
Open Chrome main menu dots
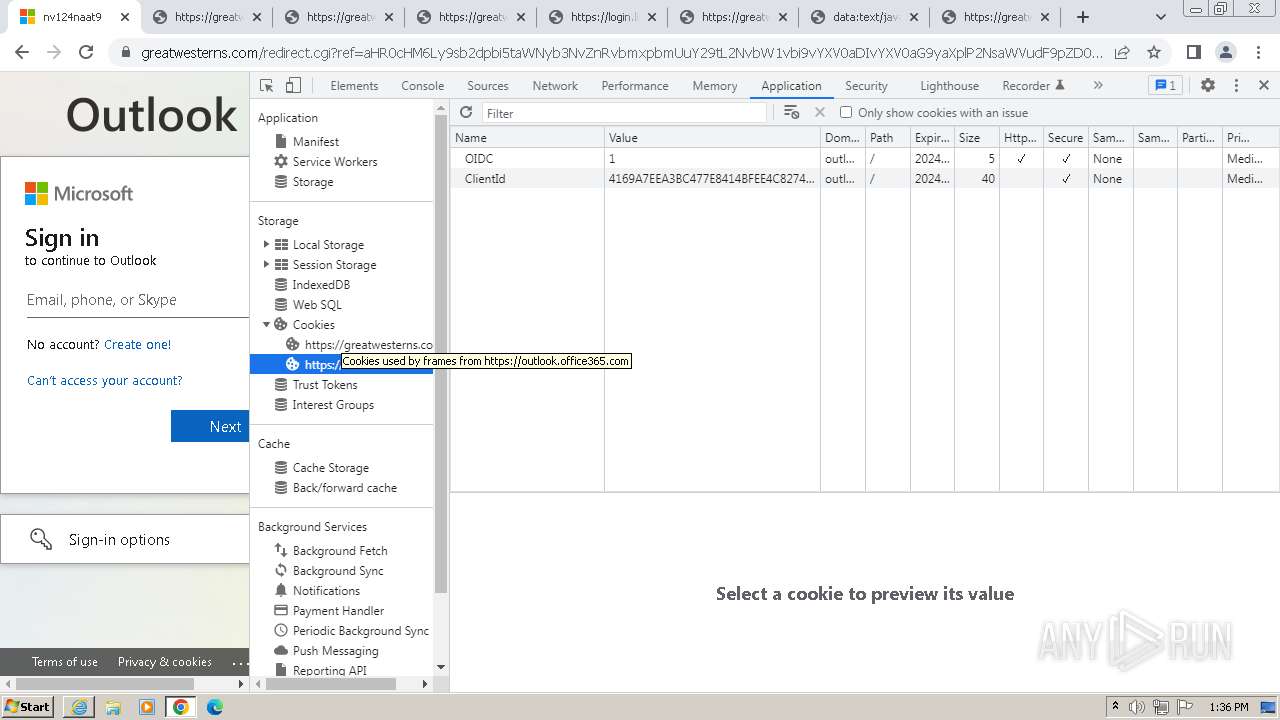pos(1258,53)
